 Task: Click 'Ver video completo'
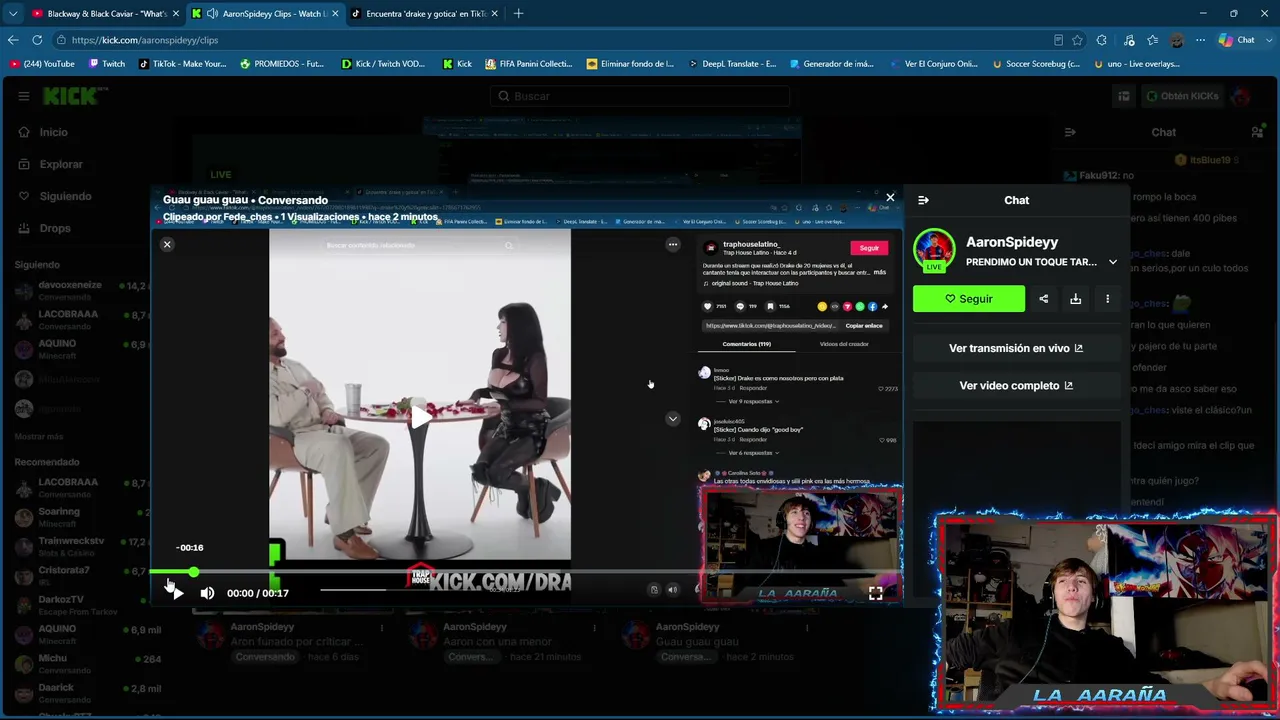click(1016, 385)
